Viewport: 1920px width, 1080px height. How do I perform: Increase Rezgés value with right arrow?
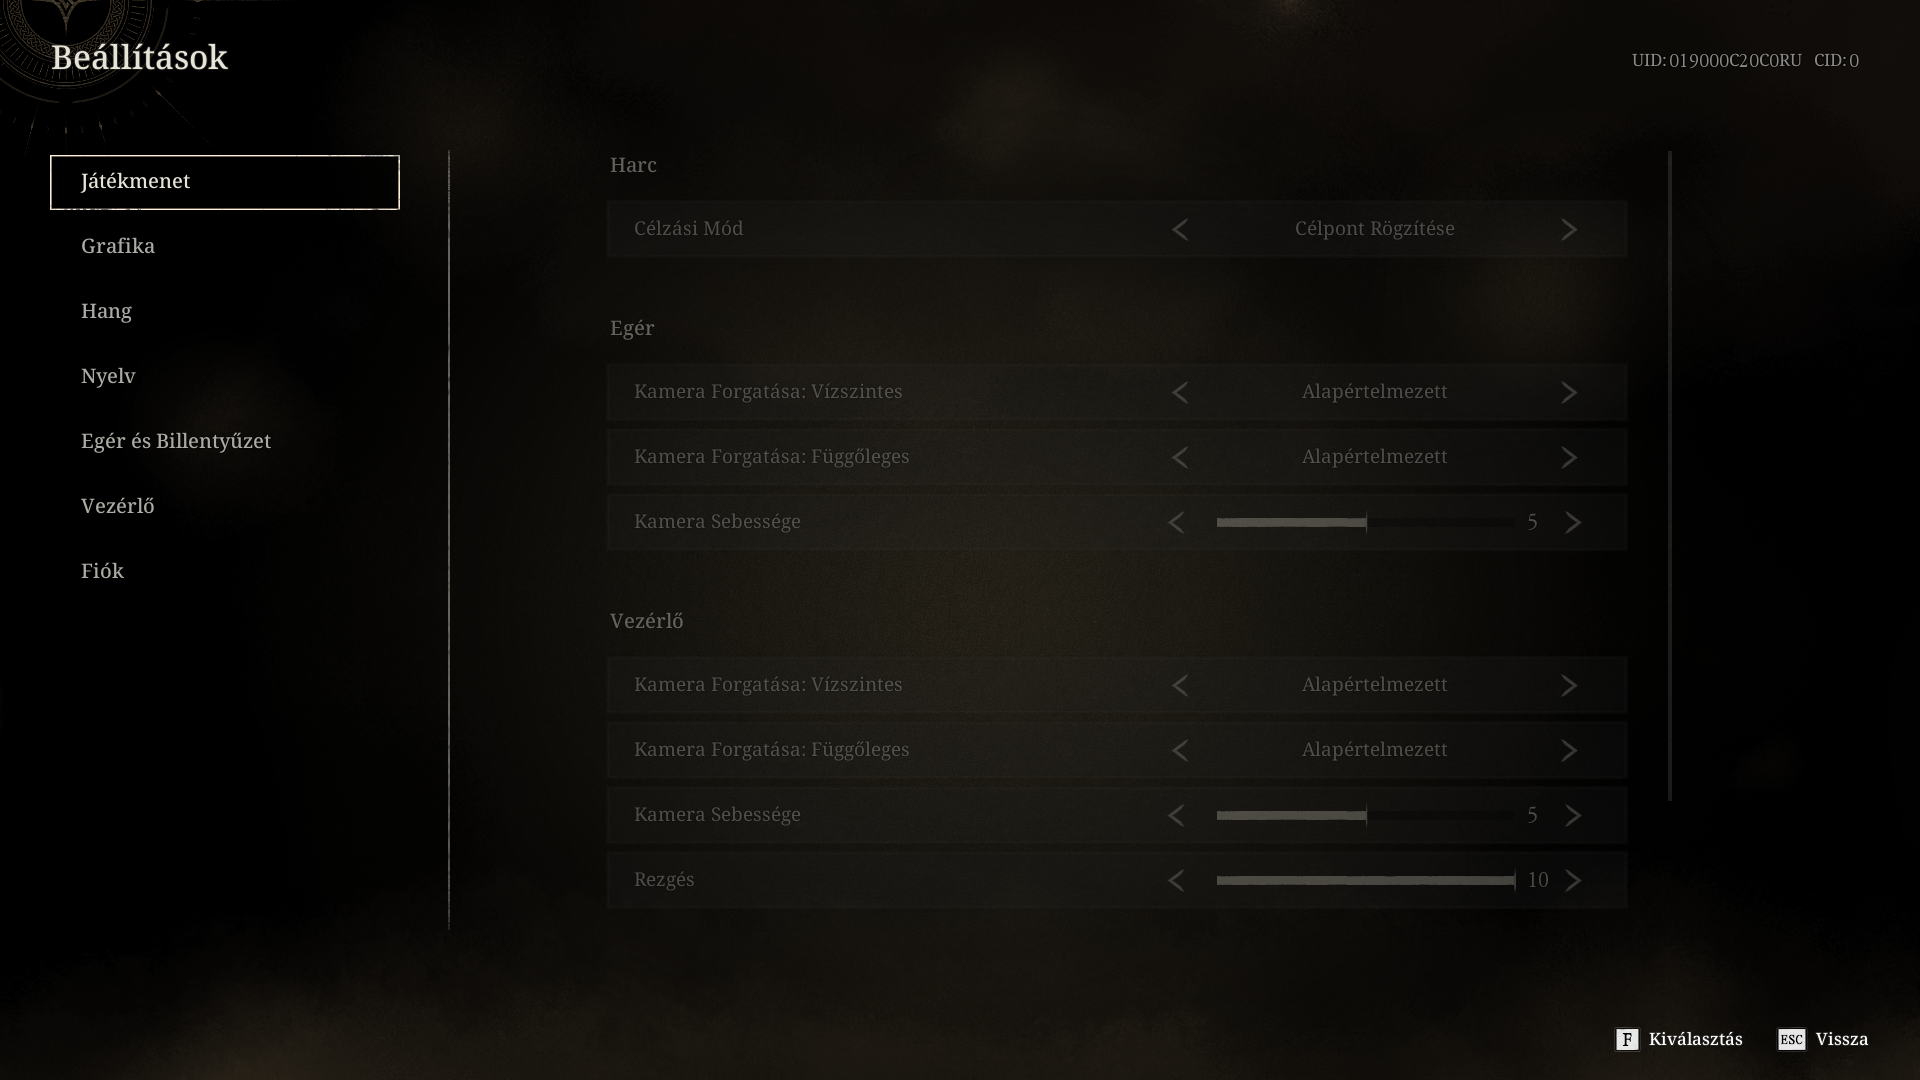tap(1573, 880)
